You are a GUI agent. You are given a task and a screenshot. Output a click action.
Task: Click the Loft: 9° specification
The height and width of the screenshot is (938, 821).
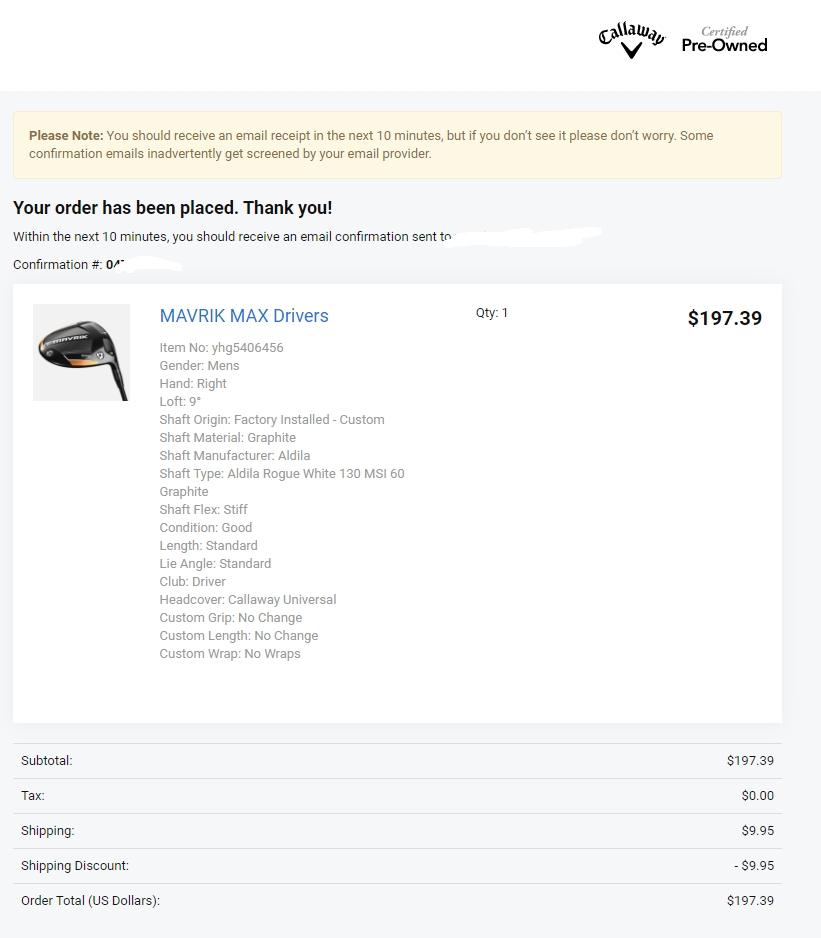pos(180,402)
